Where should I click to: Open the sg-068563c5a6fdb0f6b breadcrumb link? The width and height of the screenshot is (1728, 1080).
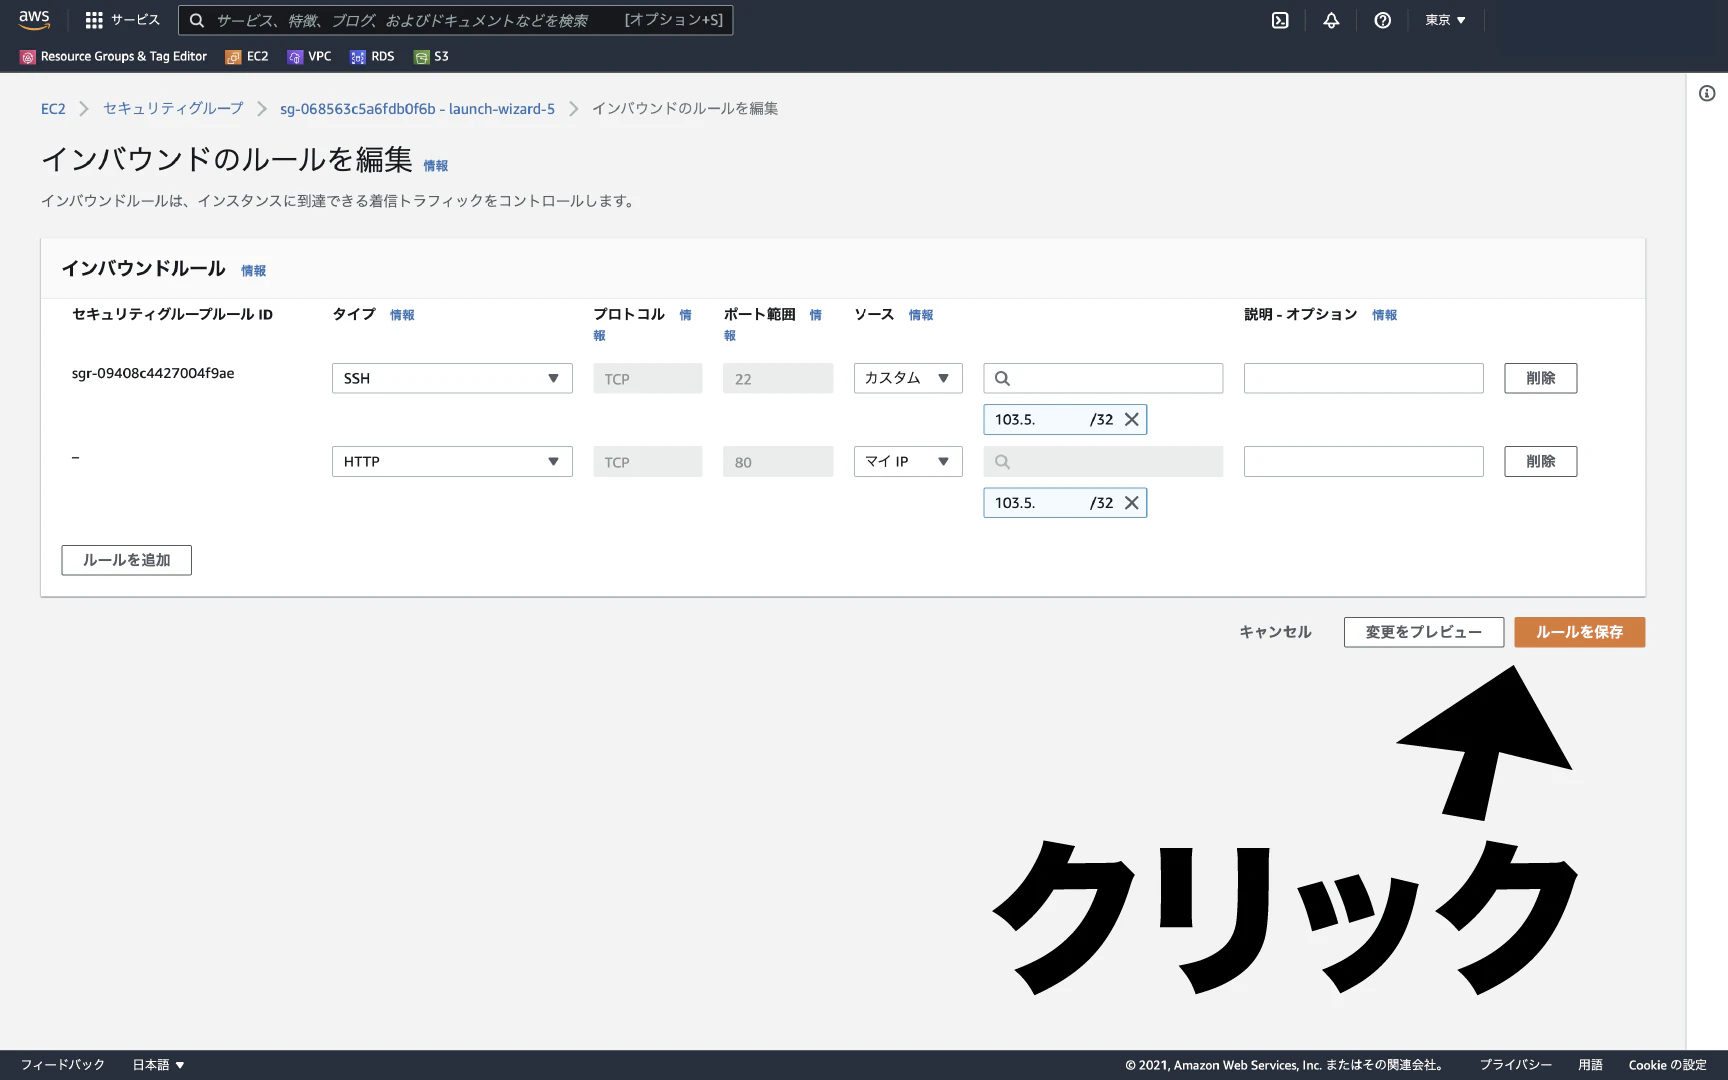pos(417,109)
